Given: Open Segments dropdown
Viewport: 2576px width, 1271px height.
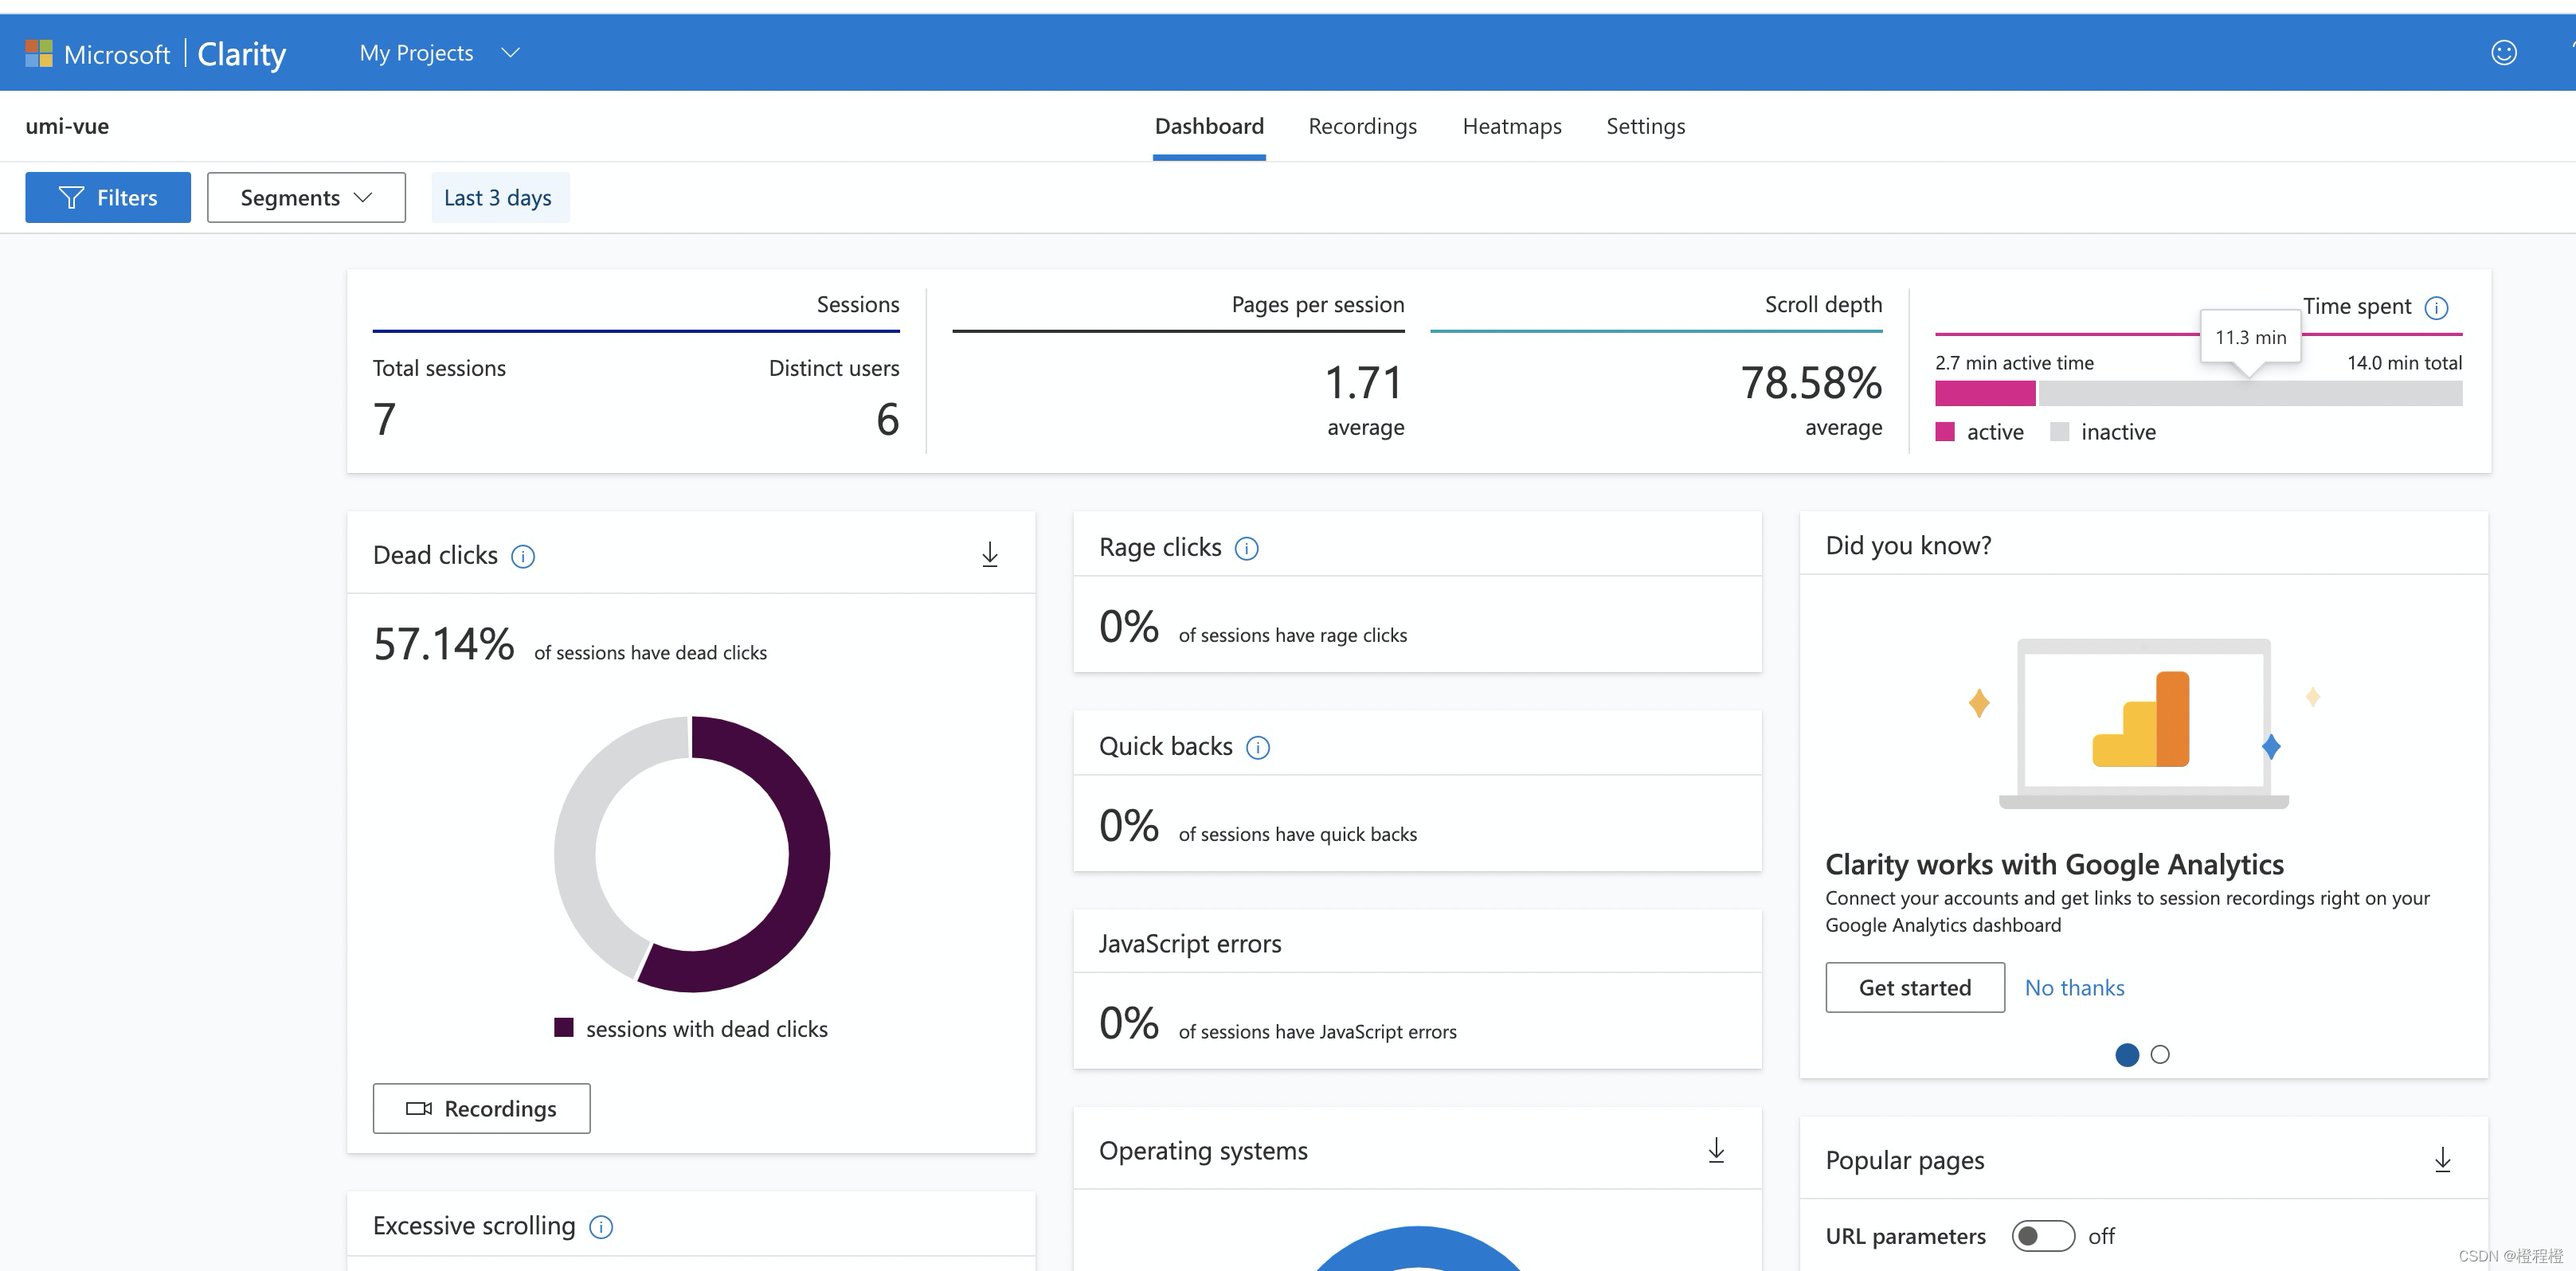Looking at the screenshot, I should [x=306, y=198].
